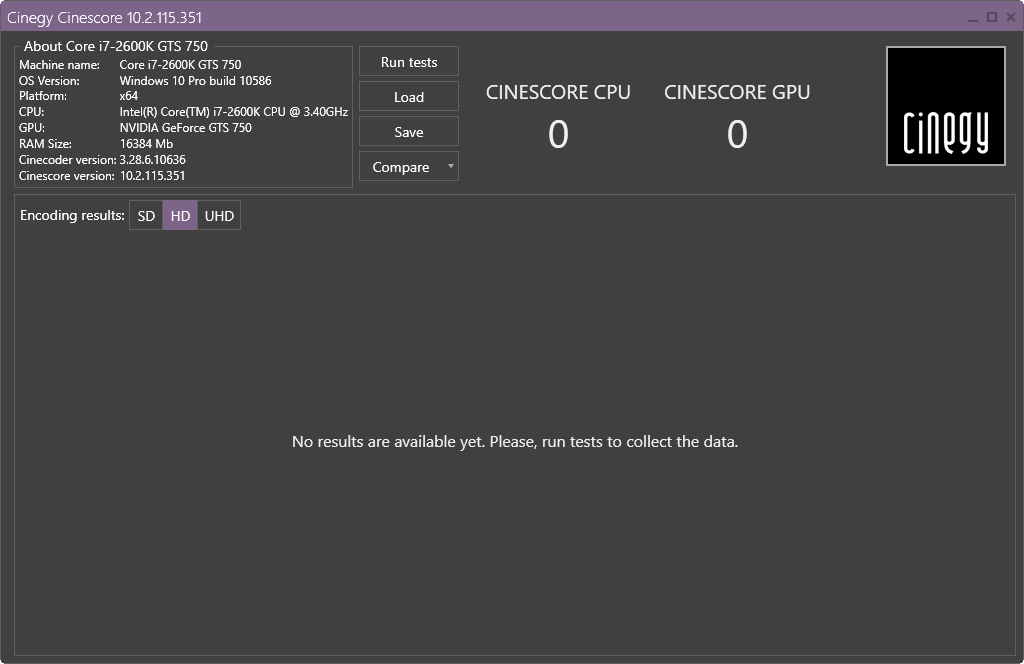Click the GPU score value 0
The height and width of the screenshot is (664, 1024).
pos(737,134)
